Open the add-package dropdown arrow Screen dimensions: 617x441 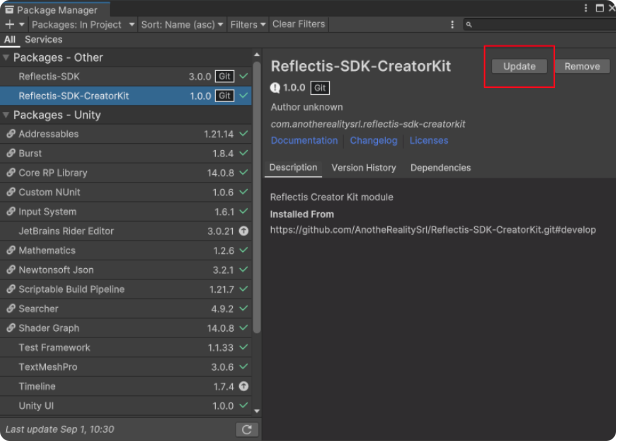tap(22, 24)
